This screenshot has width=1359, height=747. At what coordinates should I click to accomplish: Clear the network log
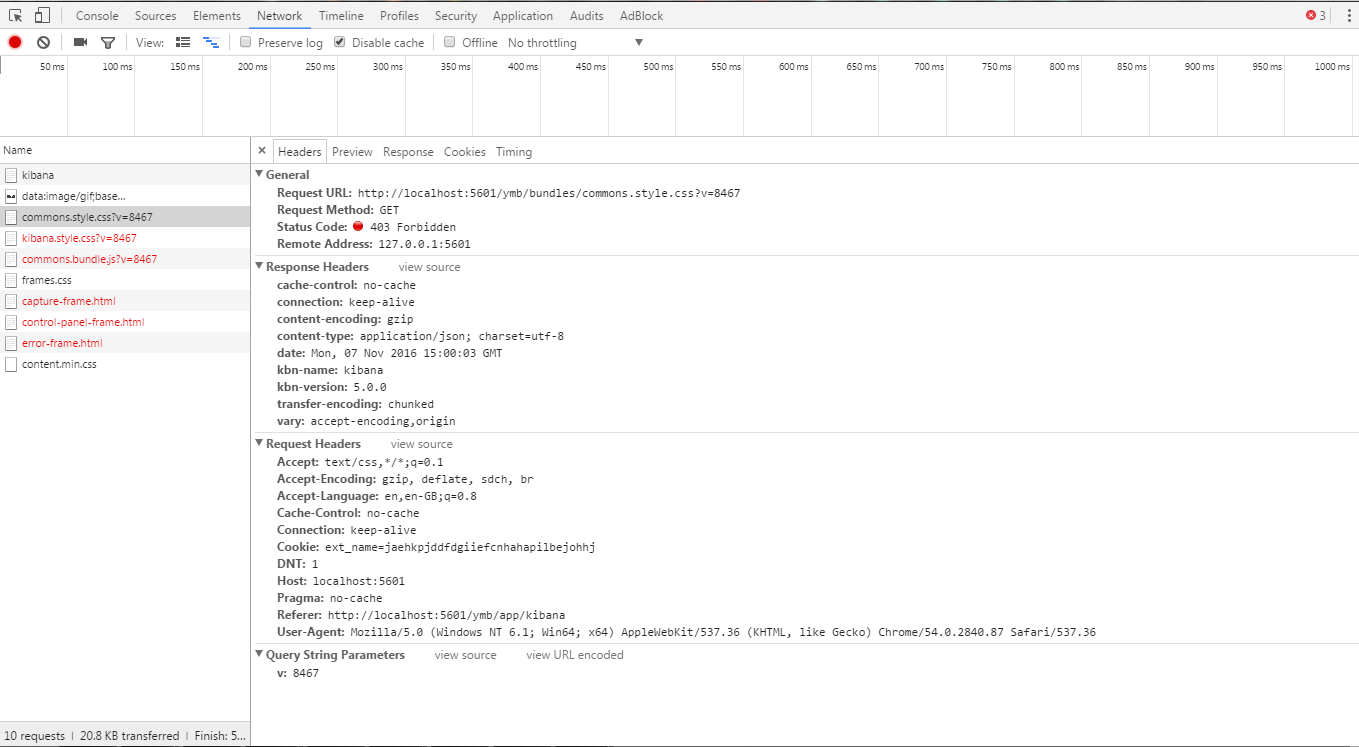pos(43,42)
